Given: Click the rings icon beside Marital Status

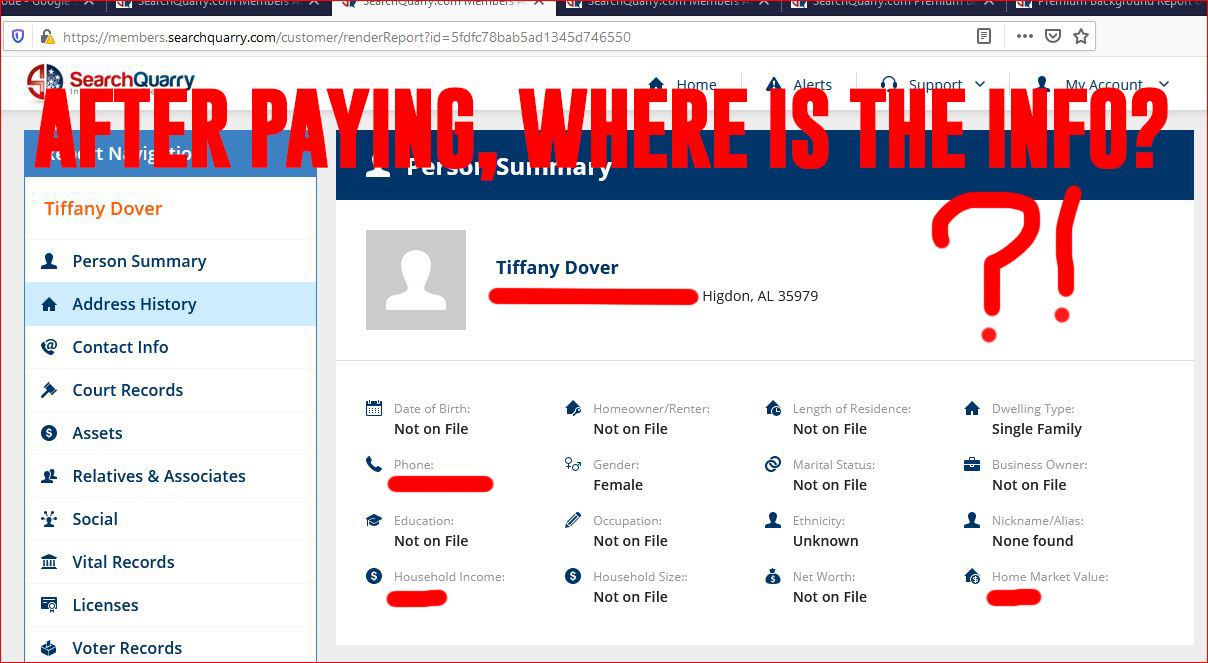Looking at the screenshot, I should (x=773, y=464).
